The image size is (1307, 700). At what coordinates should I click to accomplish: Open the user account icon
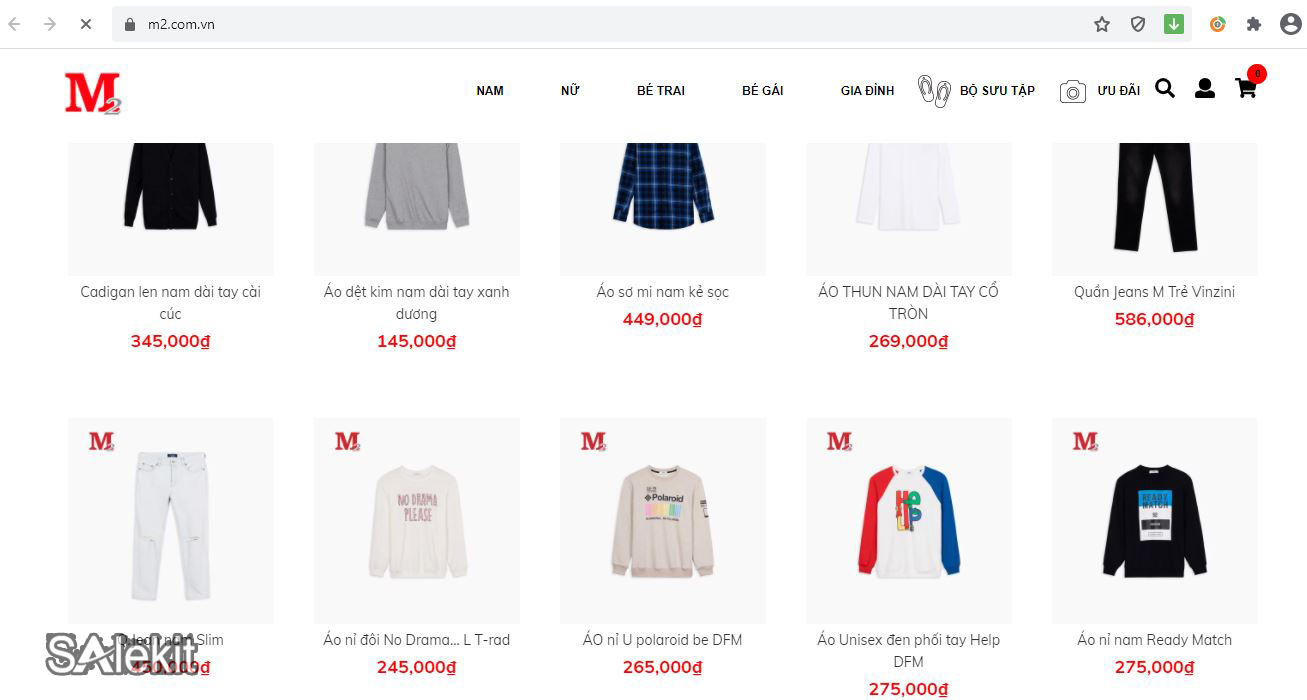click(x=1205, y=89)
